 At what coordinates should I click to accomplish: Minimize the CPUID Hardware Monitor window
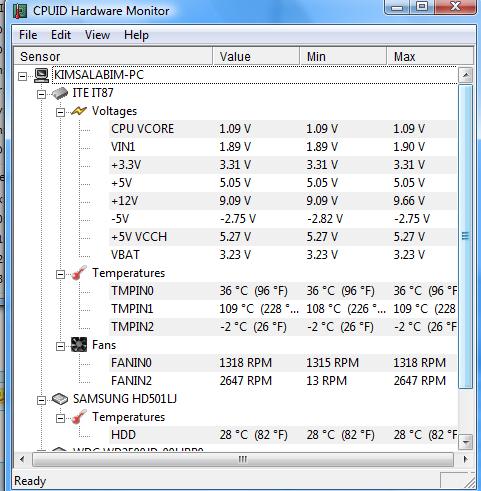[x=397, y=6]
